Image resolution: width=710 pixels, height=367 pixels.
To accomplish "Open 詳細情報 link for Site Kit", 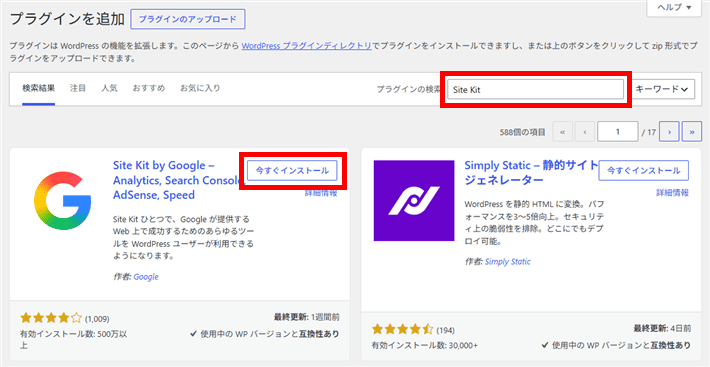I will 321,192.
